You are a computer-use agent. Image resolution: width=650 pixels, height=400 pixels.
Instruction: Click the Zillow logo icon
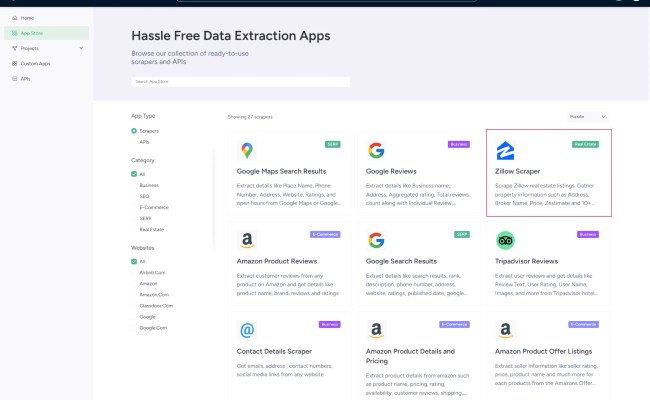pyautogui.click(x=505, y=150)
